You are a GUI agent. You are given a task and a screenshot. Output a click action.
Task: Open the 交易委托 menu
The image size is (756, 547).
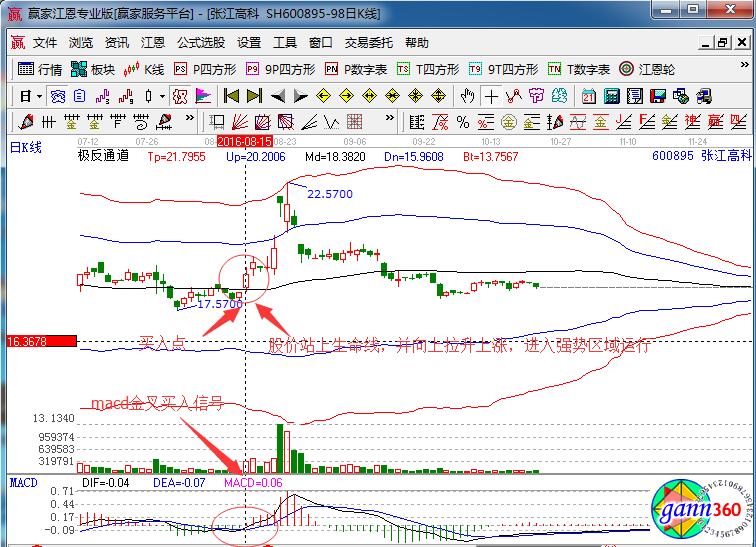(x=369, y=43)
